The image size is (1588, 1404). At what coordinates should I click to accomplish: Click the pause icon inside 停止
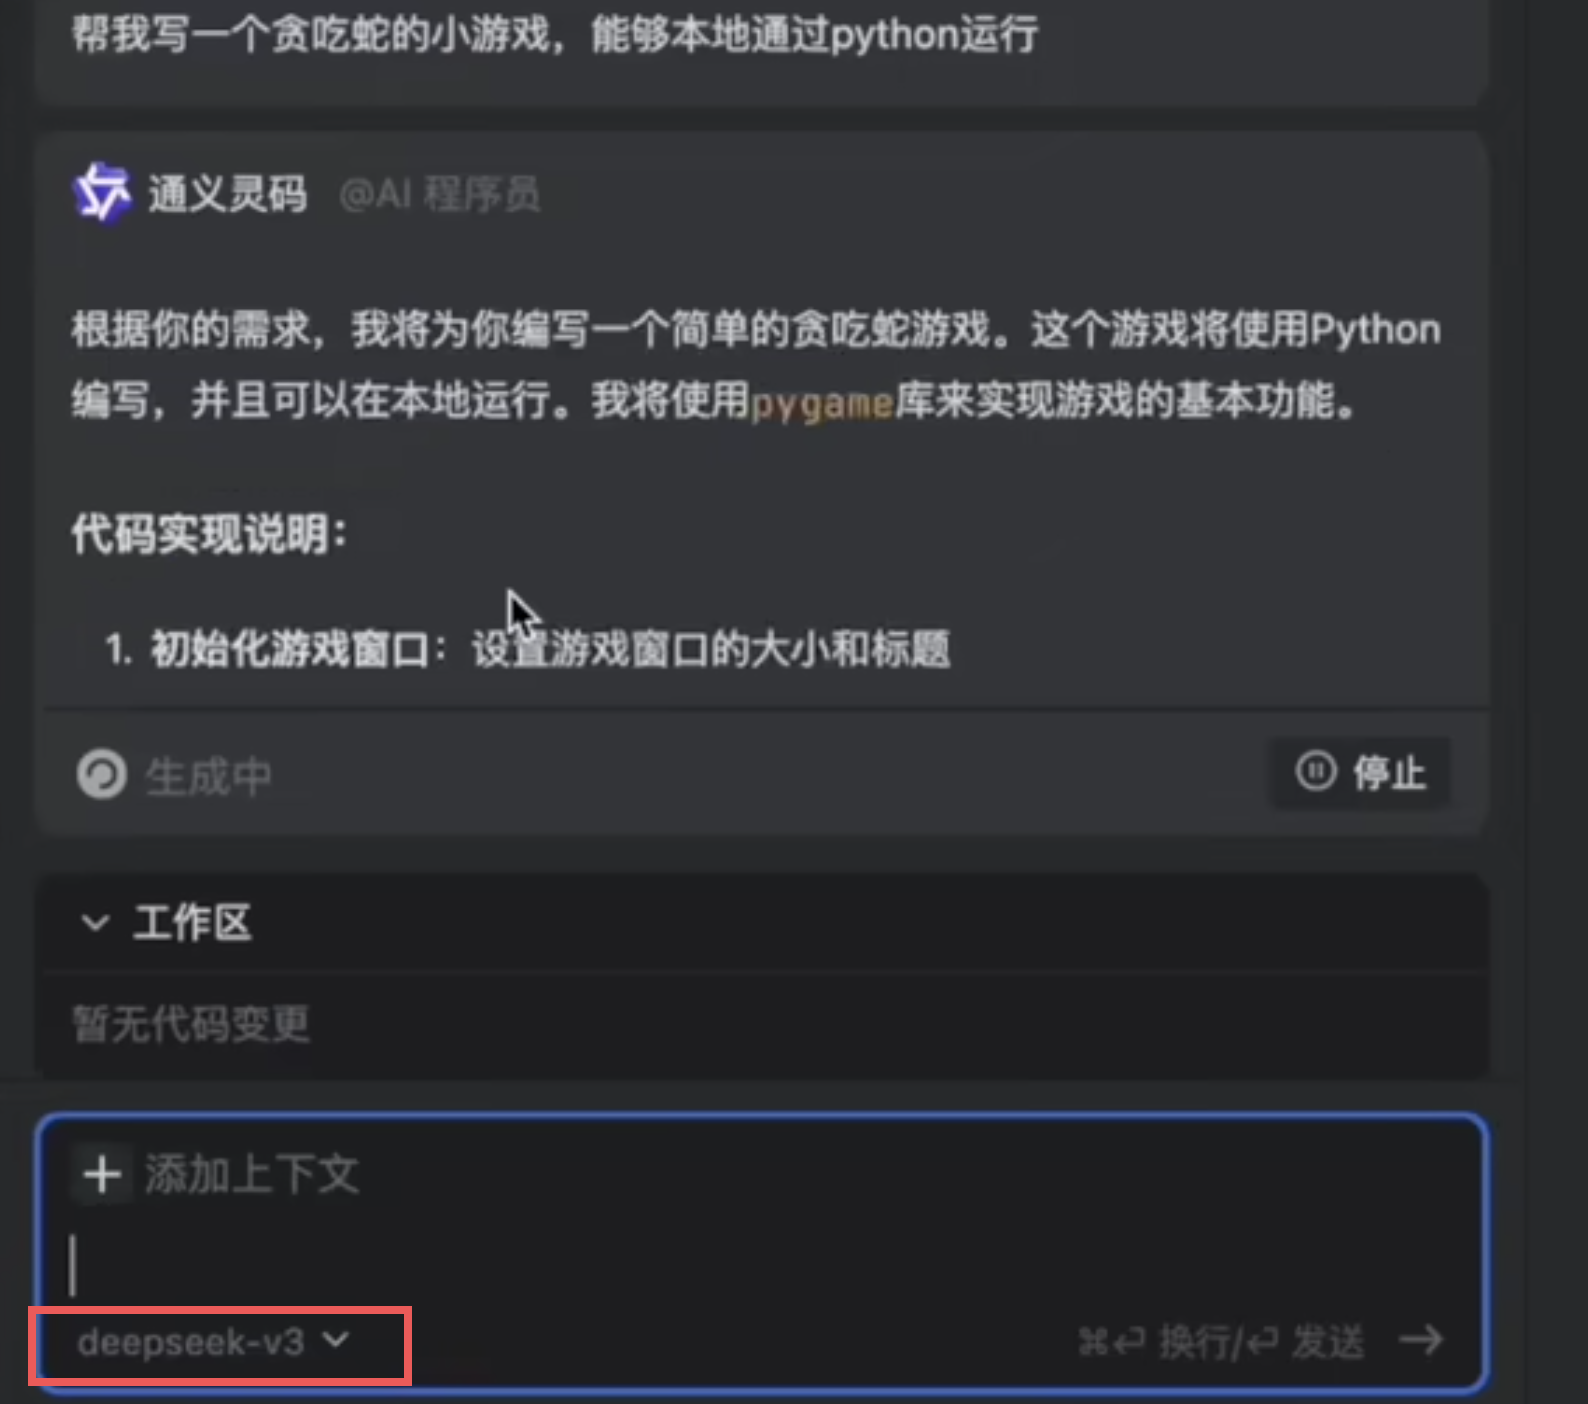(x=1316, y=771)
